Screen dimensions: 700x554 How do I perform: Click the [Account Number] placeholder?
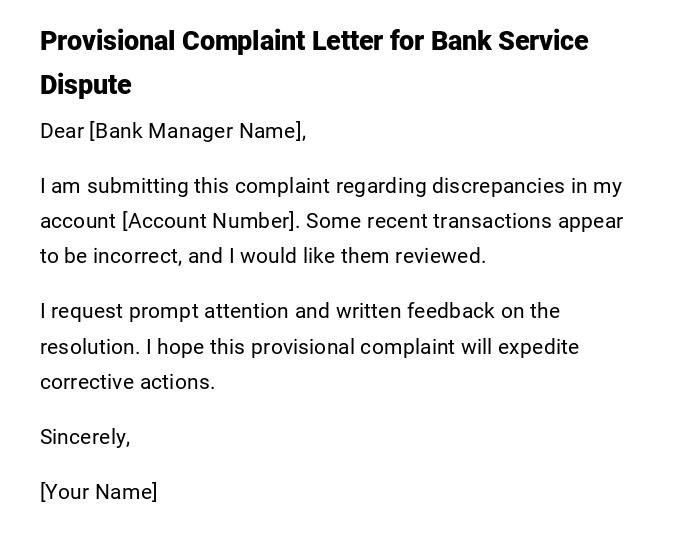click(x=210, y=221)
